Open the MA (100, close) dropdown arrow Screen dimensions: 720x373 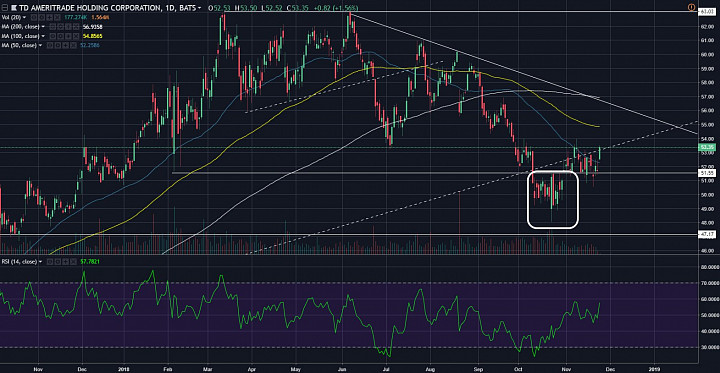pyautogui.click(x=43, y=36)
